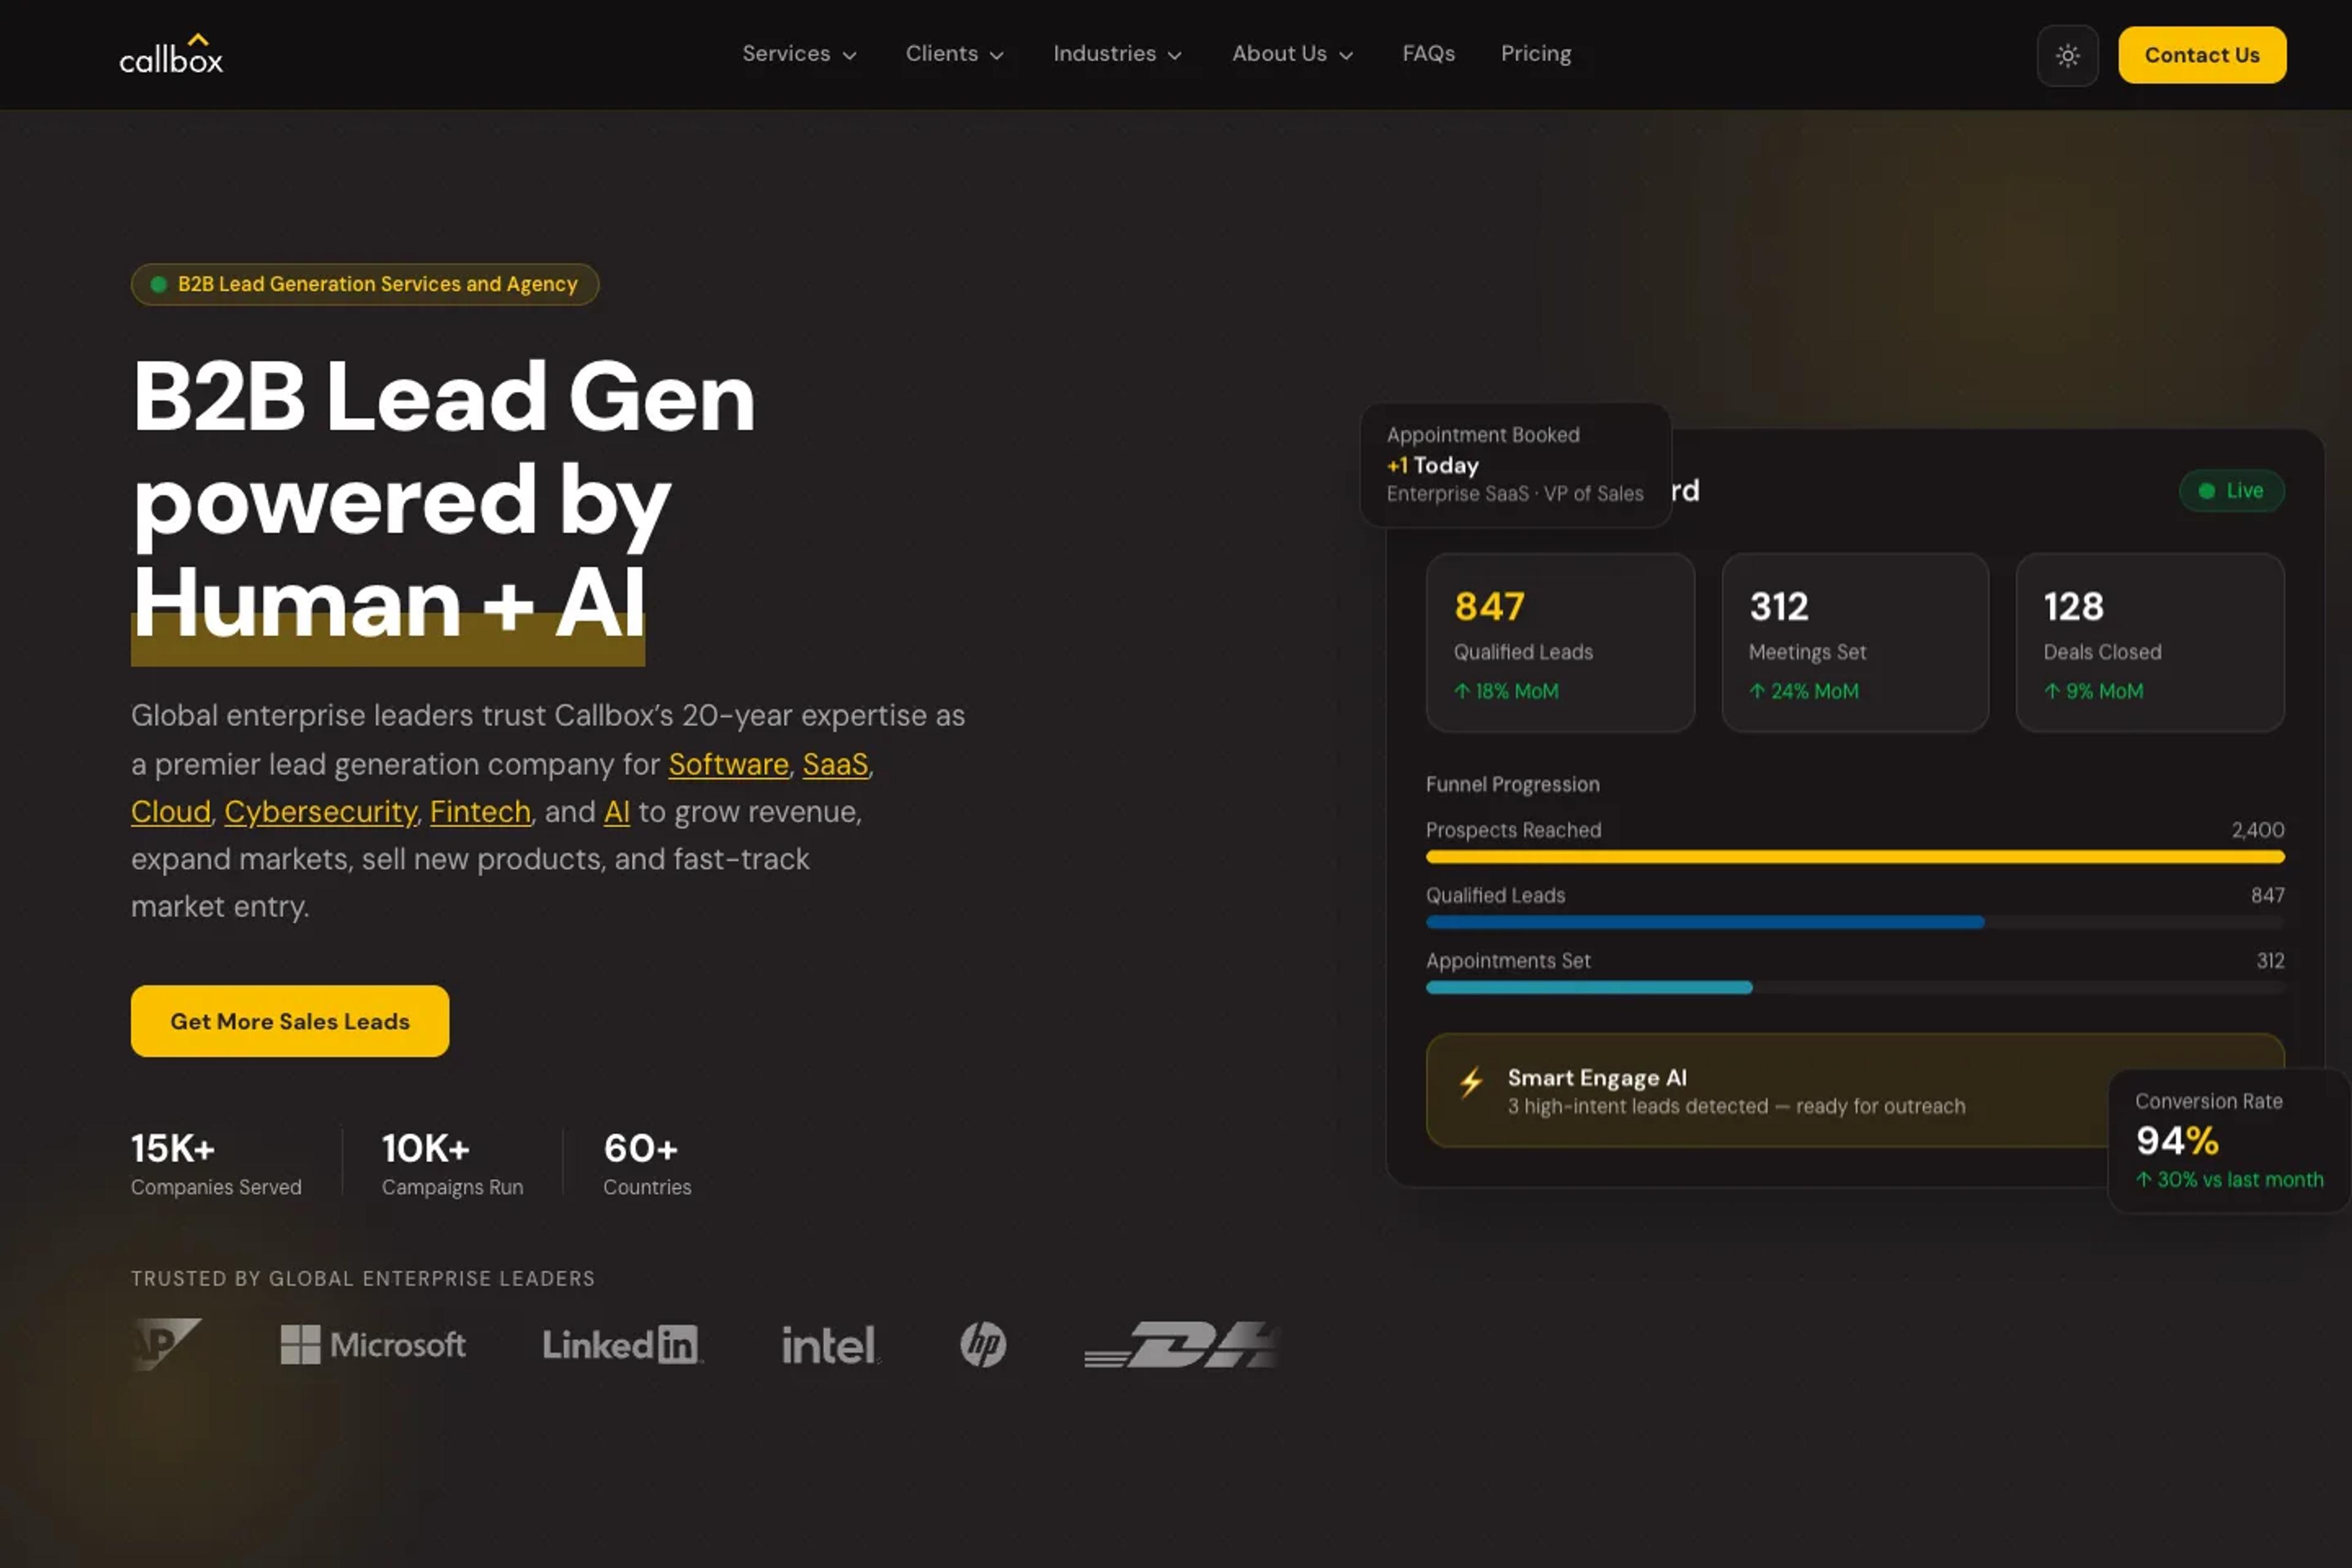The width and height of the screenshot is (2352, 1568).
Task: Click the Microsoft logo
Action: (x=373, y=1345)
